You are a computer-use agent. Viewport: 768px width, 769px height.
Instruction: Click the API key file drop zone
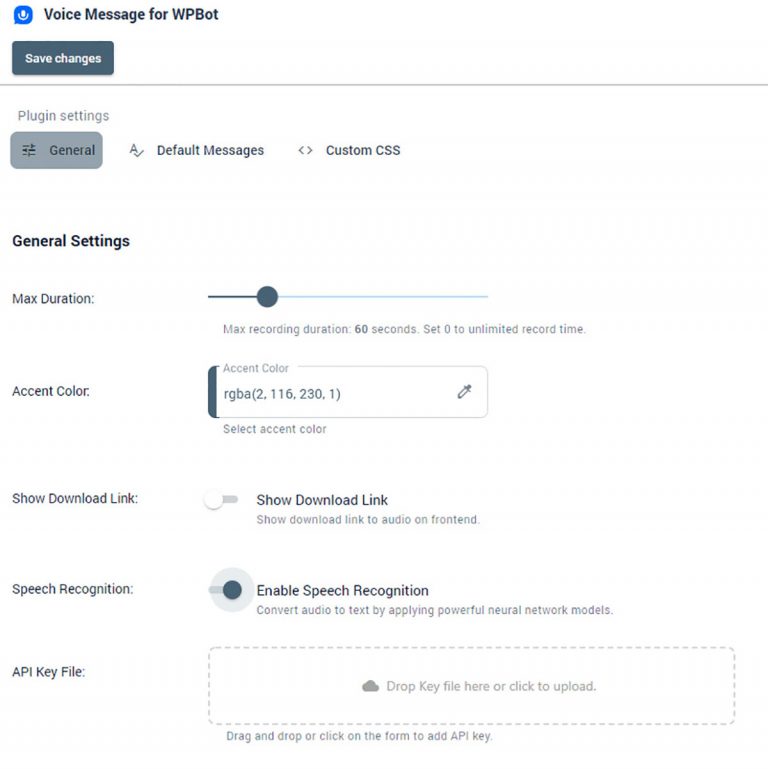coord(471,686)
